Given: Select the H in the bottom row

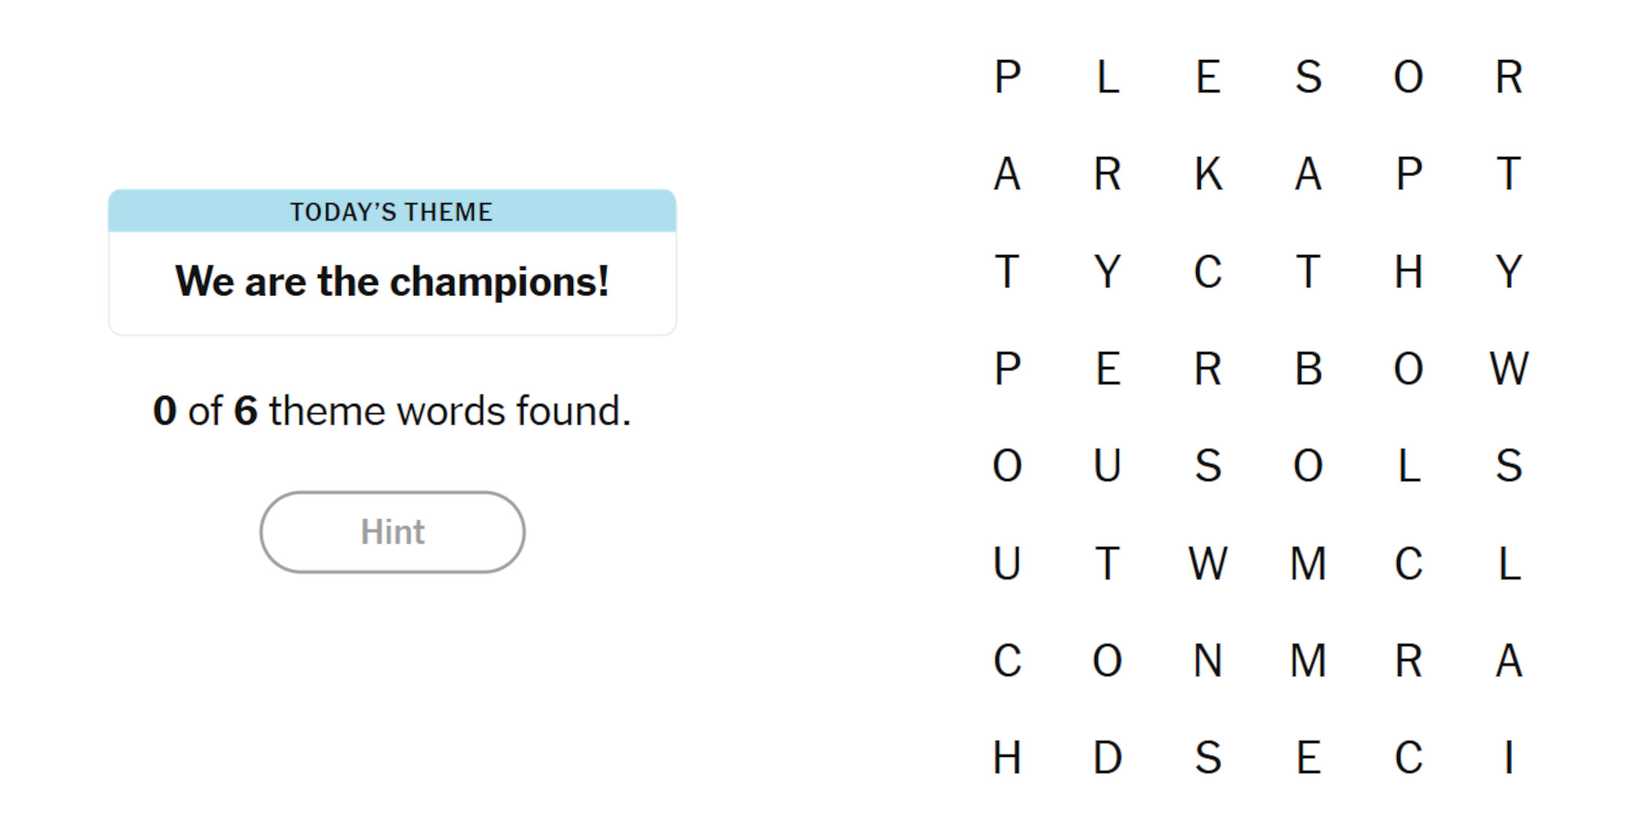Looking at the screenshot, I should [x=1007, y=758].
